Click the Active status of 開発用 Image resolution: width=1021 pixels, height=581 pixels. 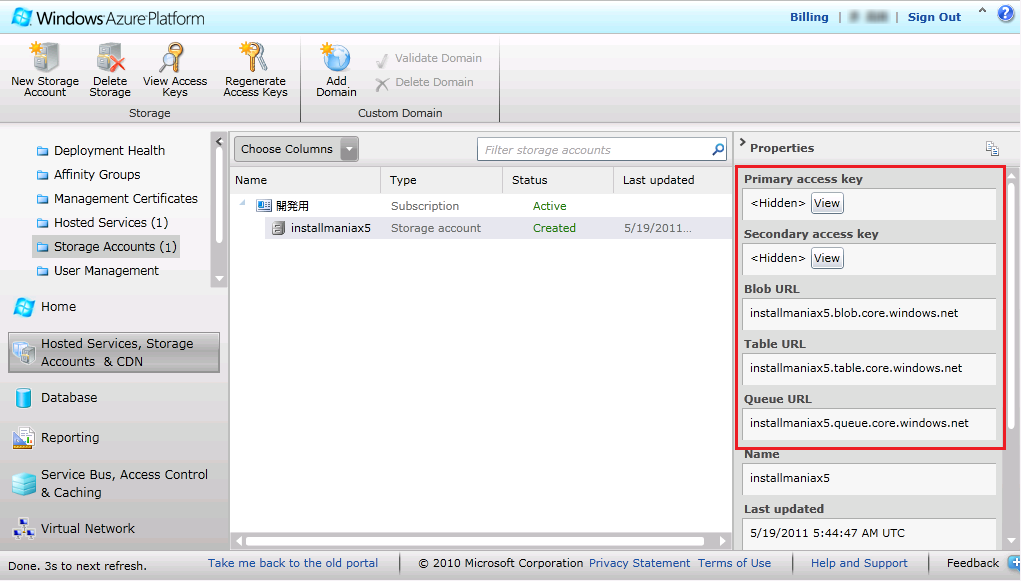point(550,206)
